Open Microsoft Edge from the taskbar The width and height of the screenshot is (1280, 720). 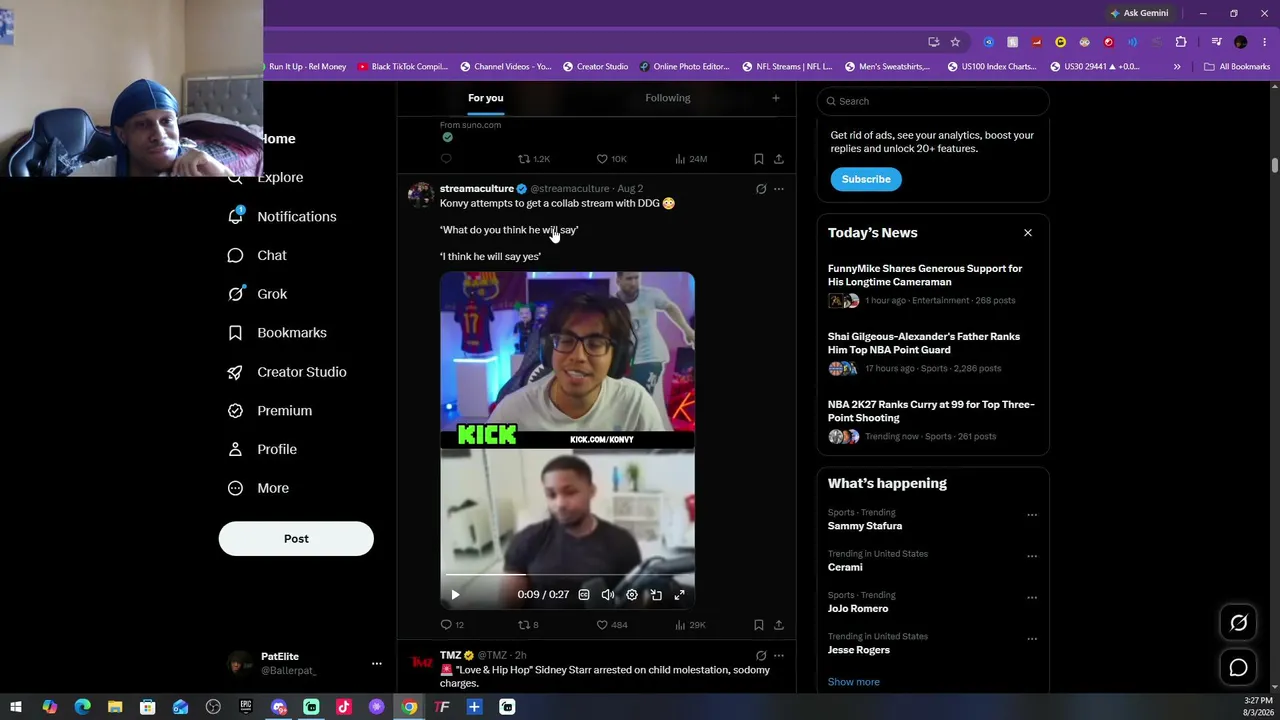[82, 707]
